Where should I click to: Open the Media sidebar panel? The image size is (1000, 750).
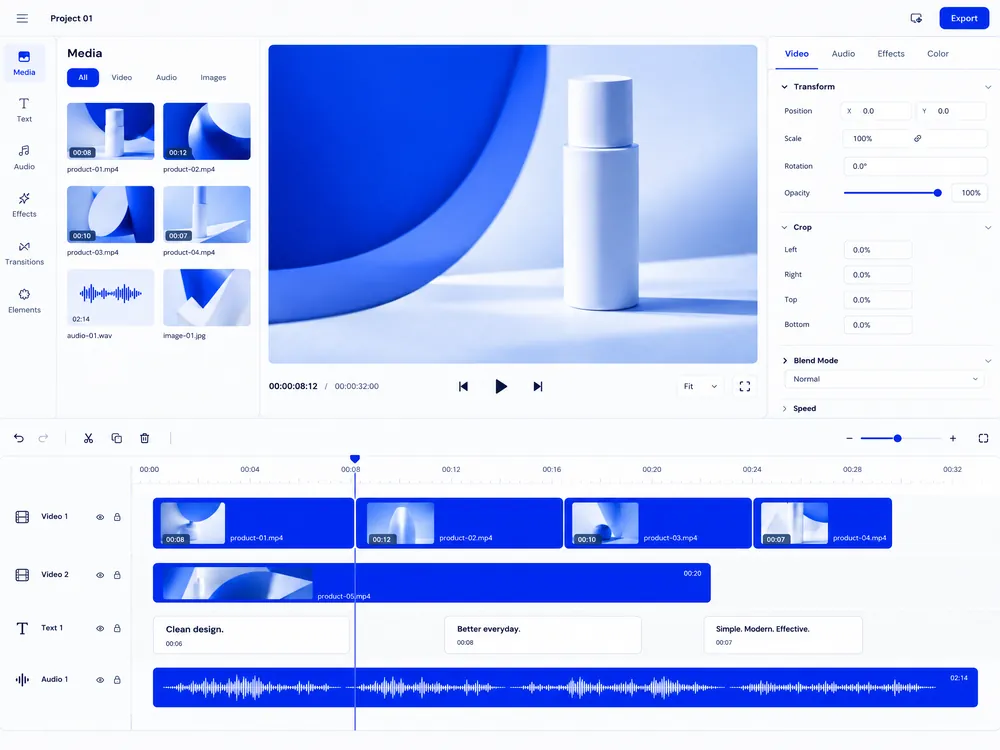tap(24, 63)
